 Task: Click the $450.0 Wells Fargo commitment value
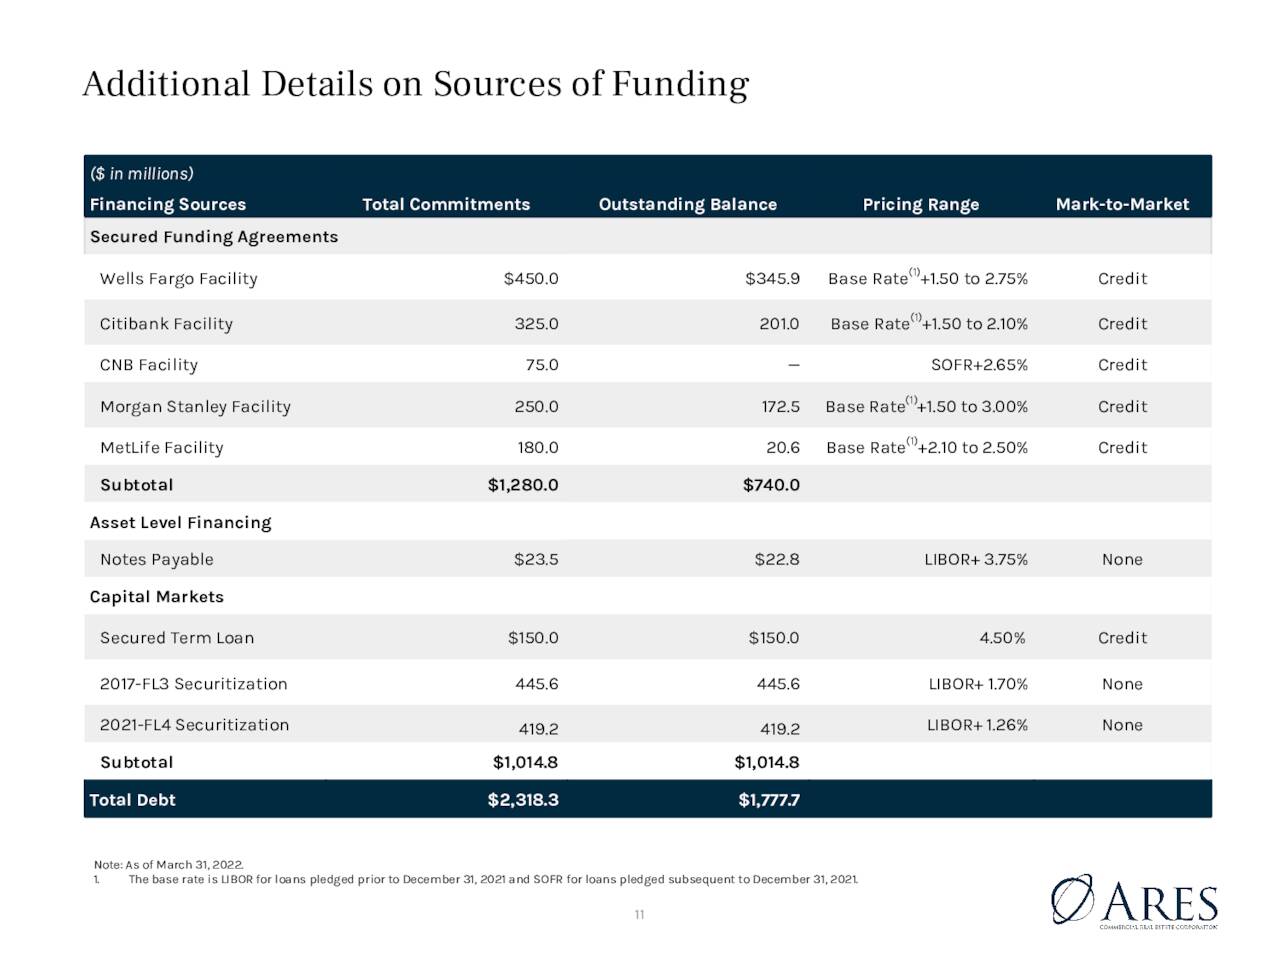click(x=531, y=279)
